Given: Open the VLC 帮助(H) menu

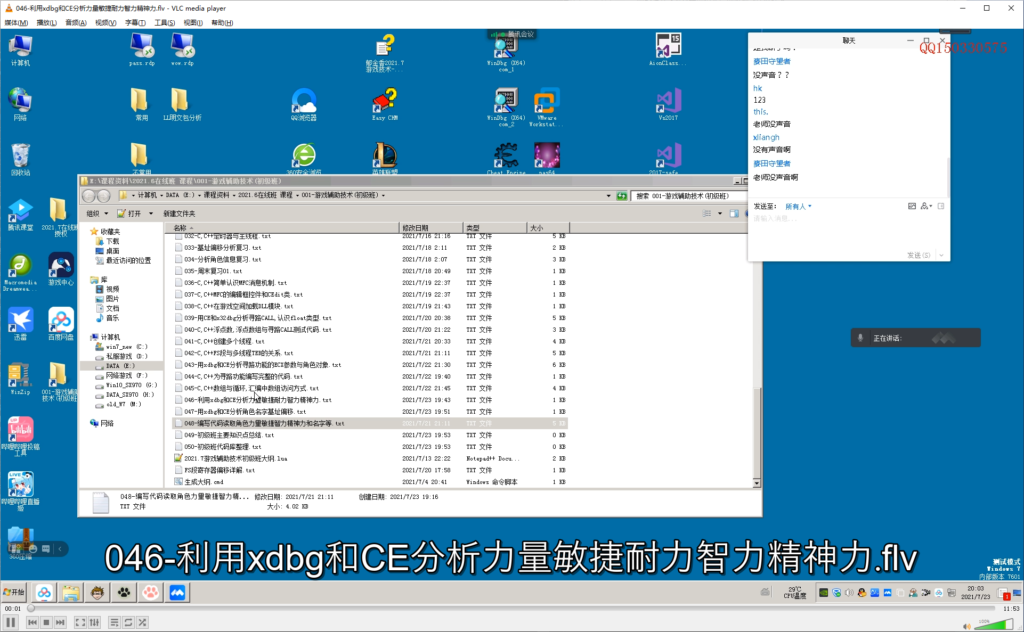Looking at the screenshot, I should 222,23.
